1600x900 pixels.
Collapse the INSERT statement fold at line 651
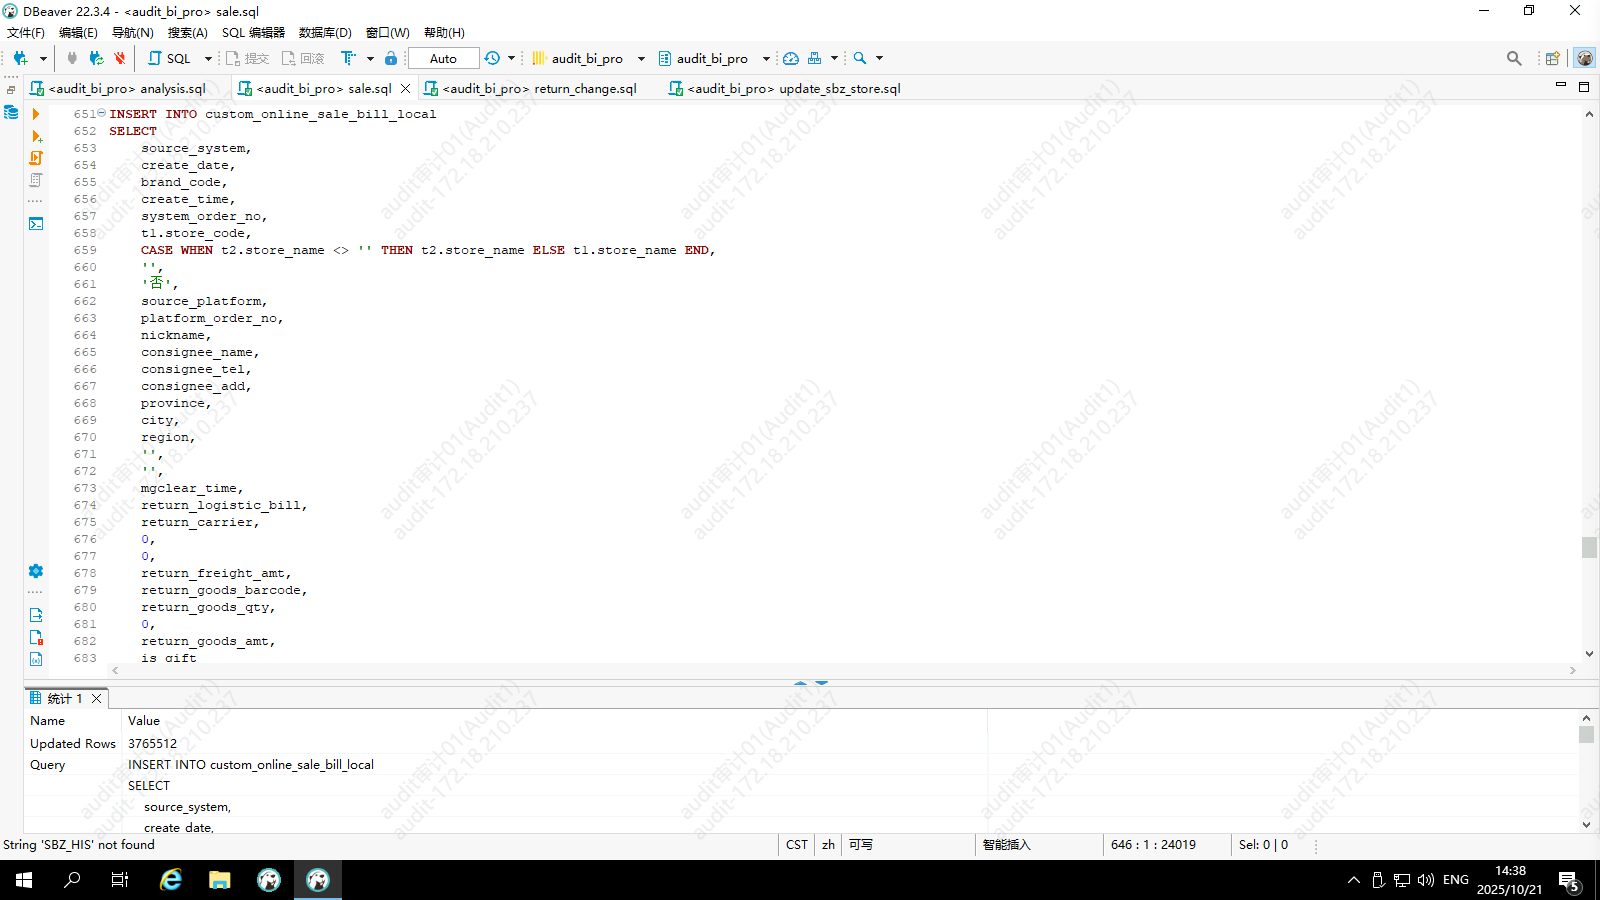click(x=101, y=113)
